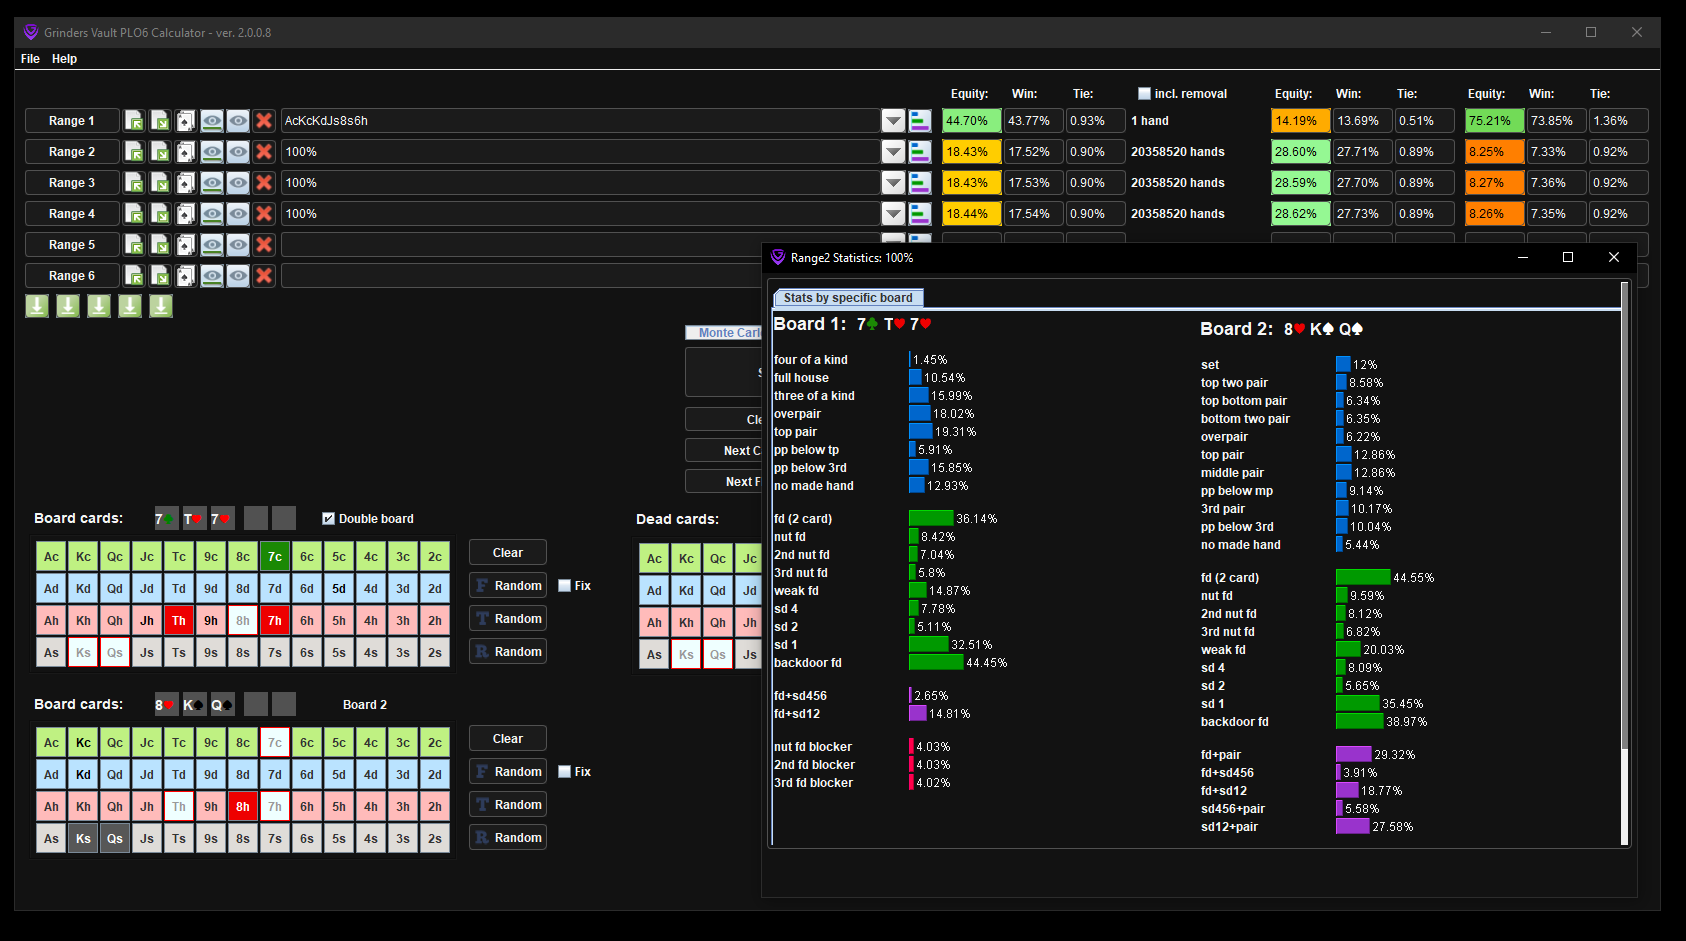Select the Stats by specific board tab
The height and width of the screenshot is (941, 1686).
point(848,298)
